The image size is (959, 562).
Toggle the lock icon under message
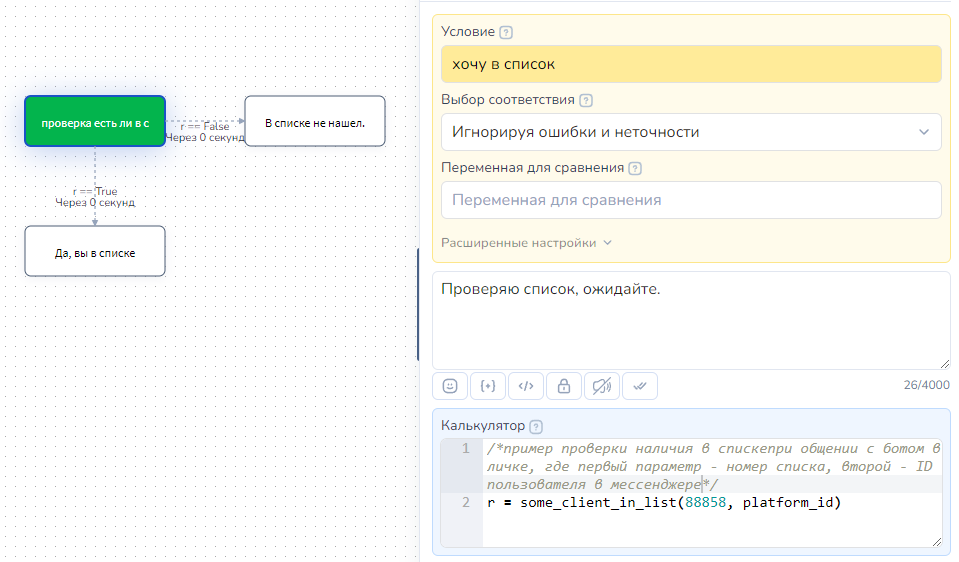coord(564,385)
